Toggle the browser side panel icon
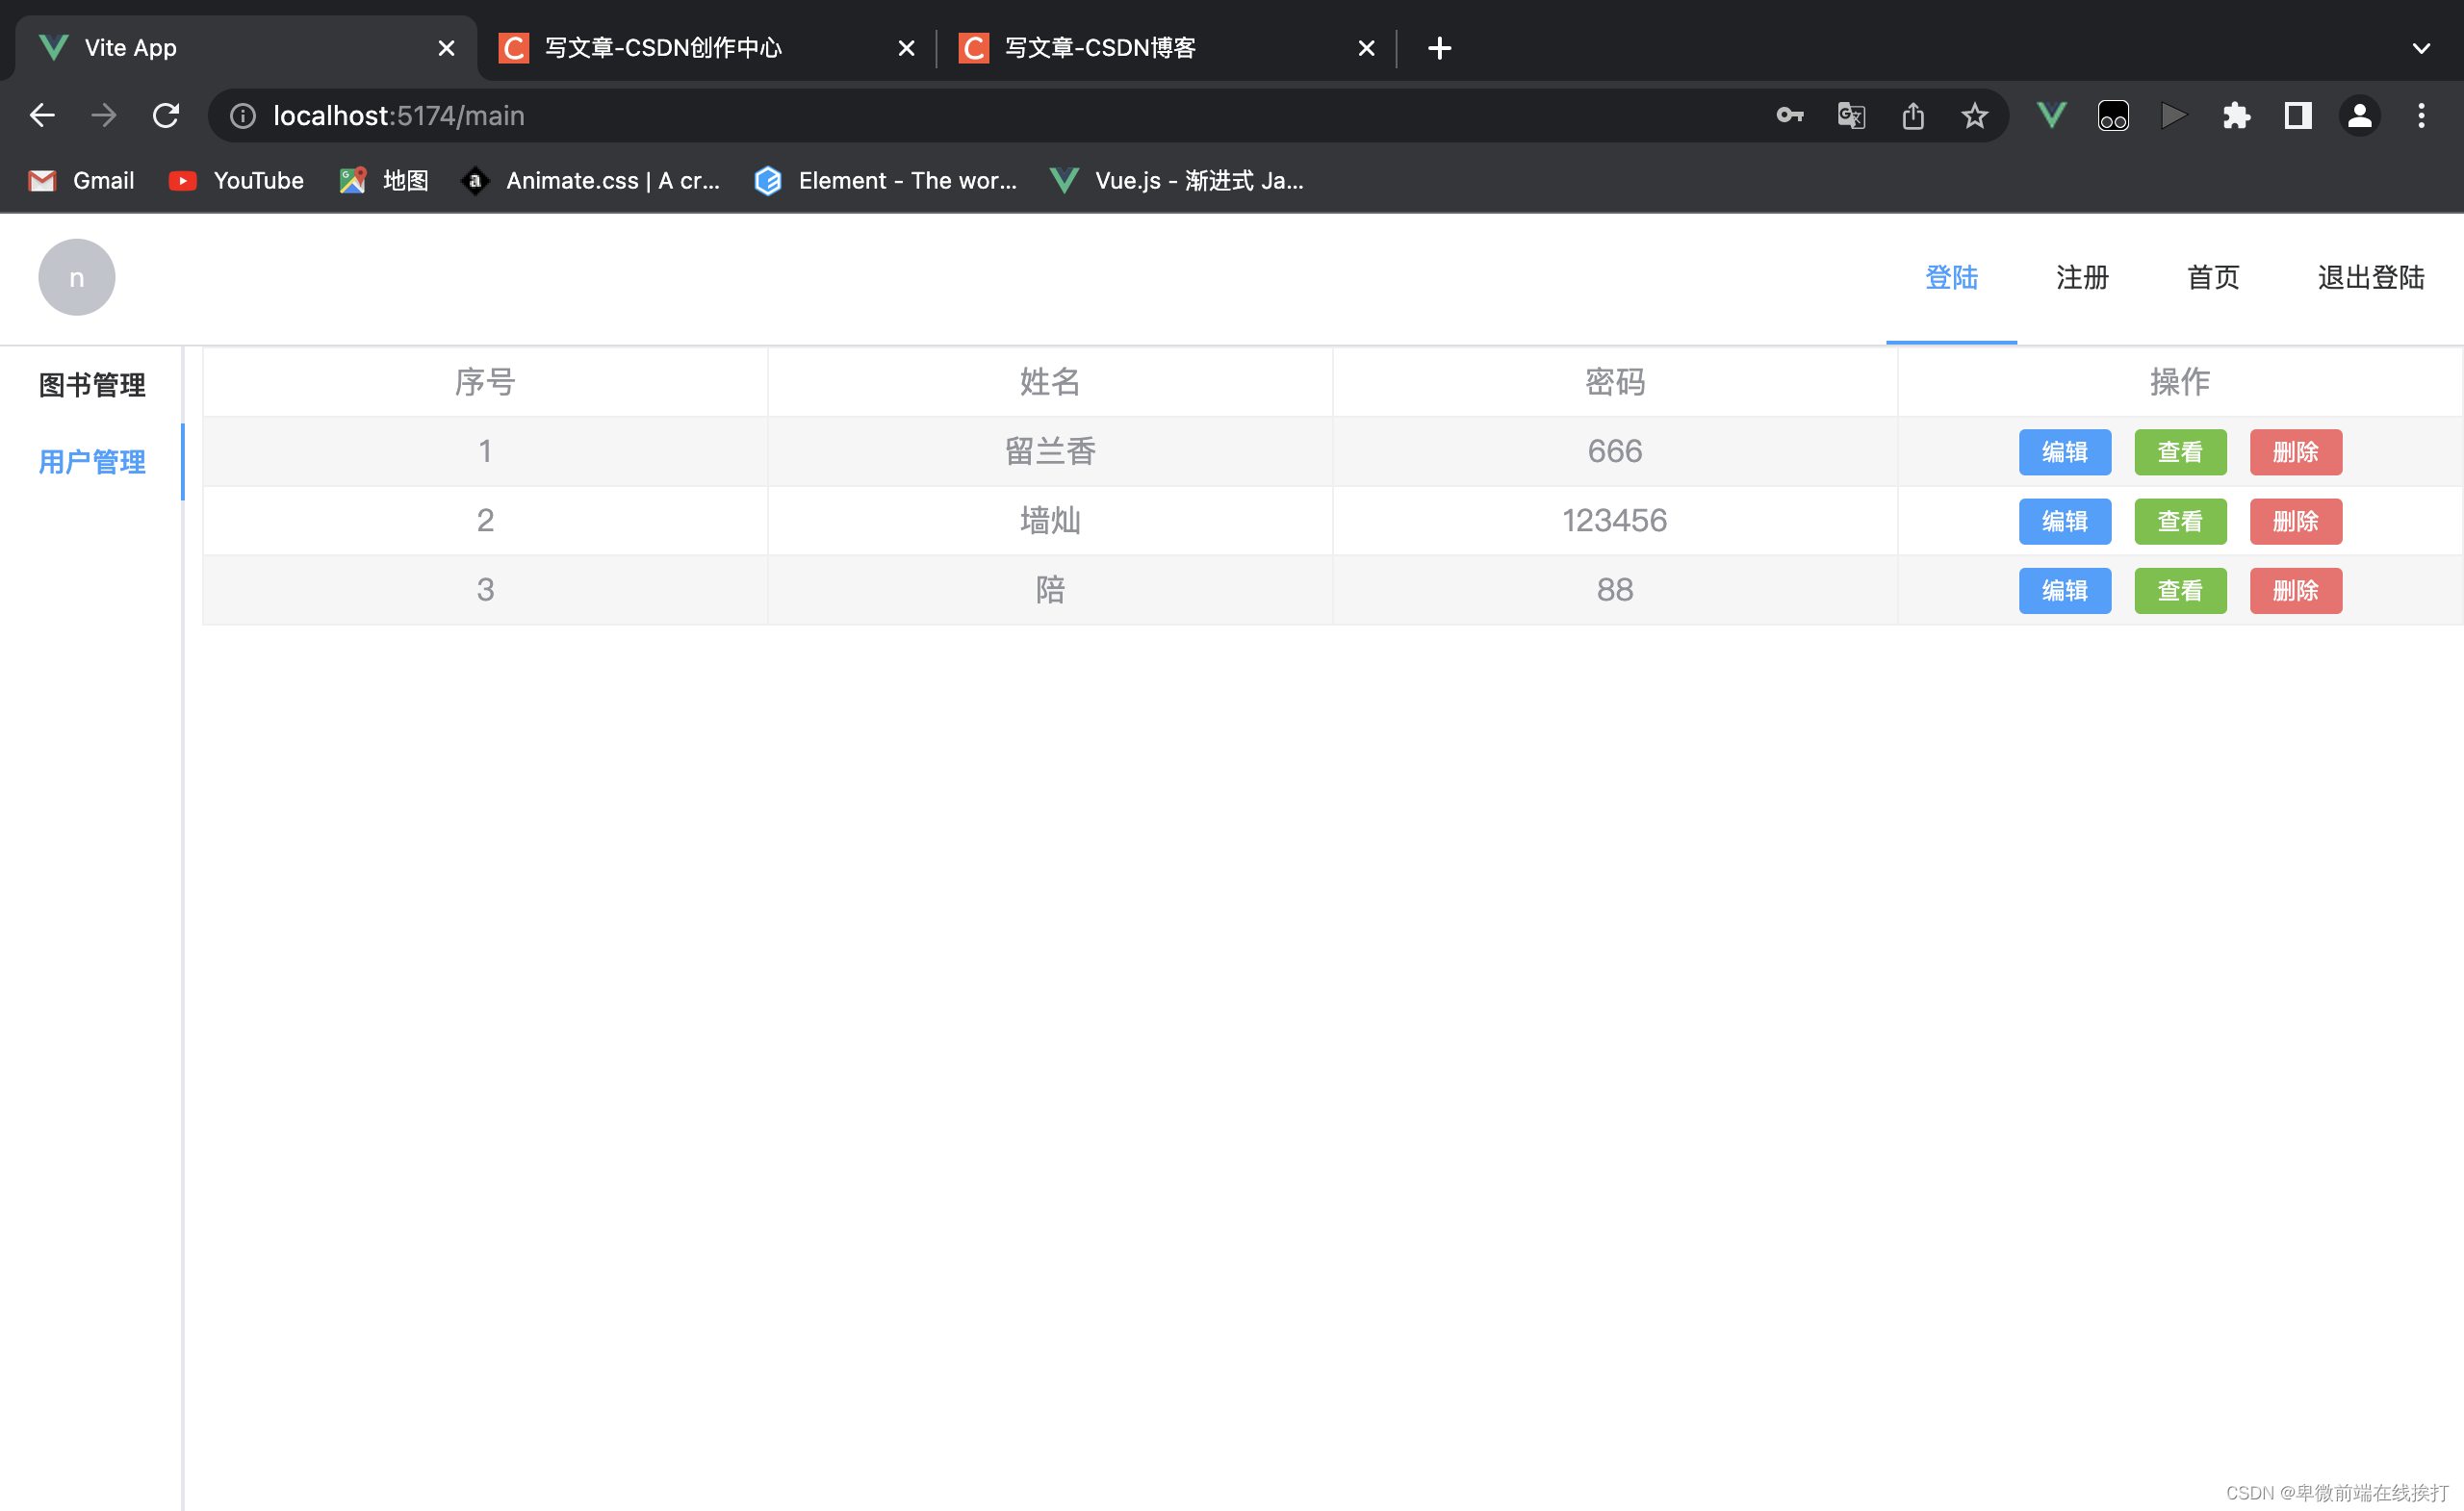The image size is (2464, 1511). 2298,116
